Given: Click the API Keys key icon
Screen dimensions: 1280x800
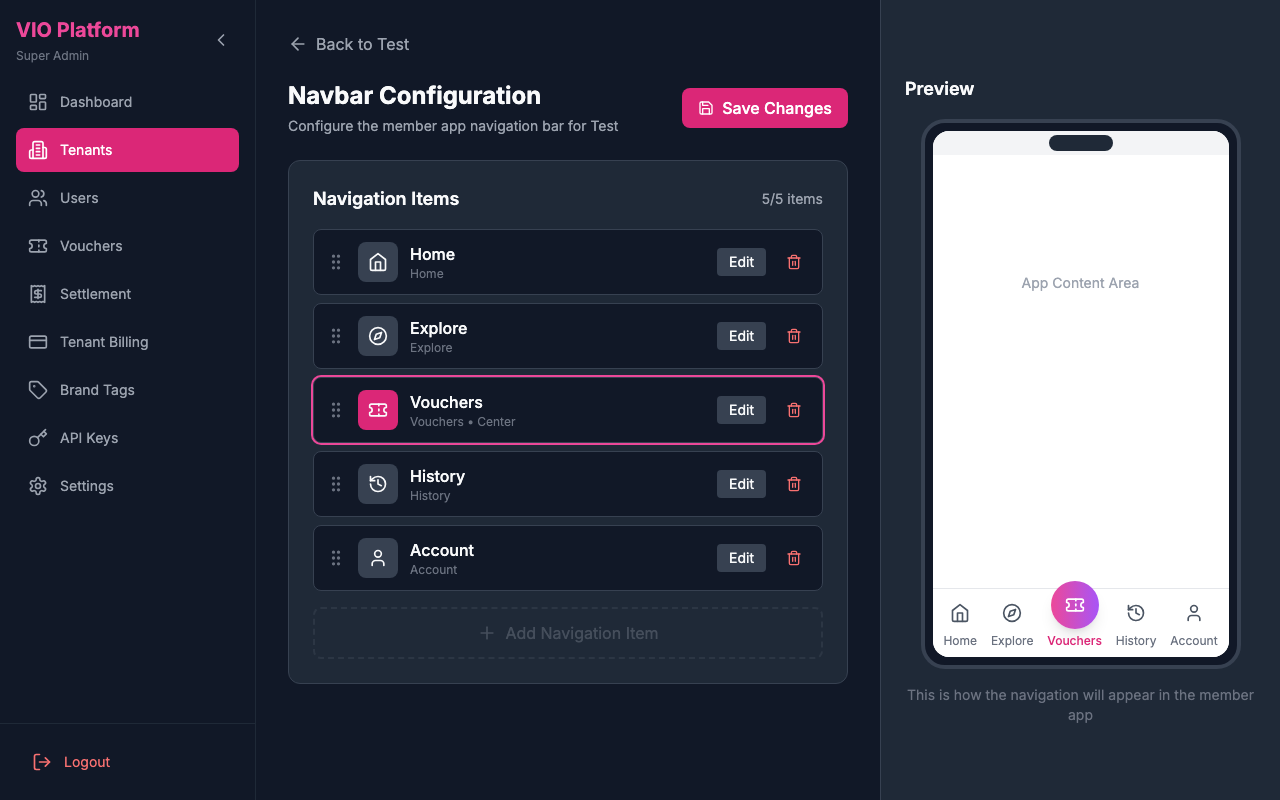Looking at the screenshot, I should (x=38, y=438).
